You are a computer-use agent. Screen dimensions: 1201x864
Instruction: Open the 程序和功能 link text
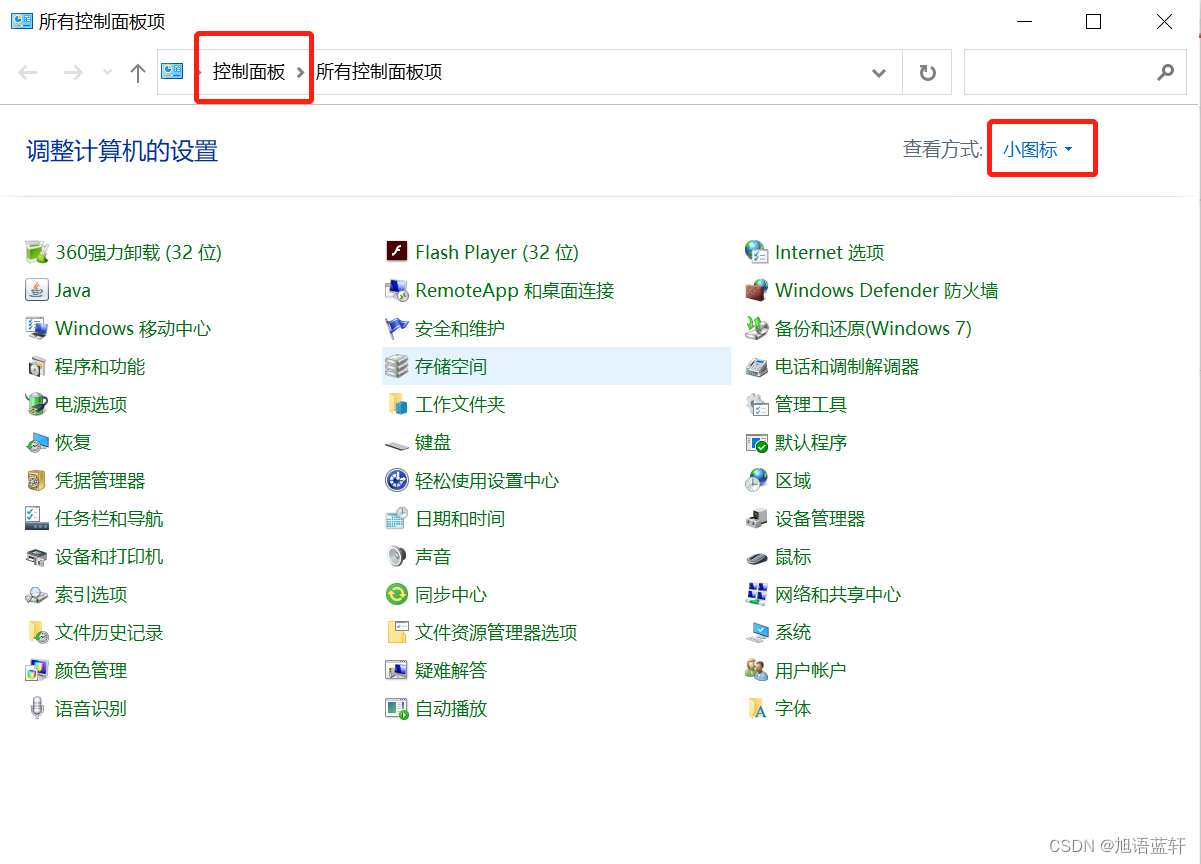[x=100, y=366]
